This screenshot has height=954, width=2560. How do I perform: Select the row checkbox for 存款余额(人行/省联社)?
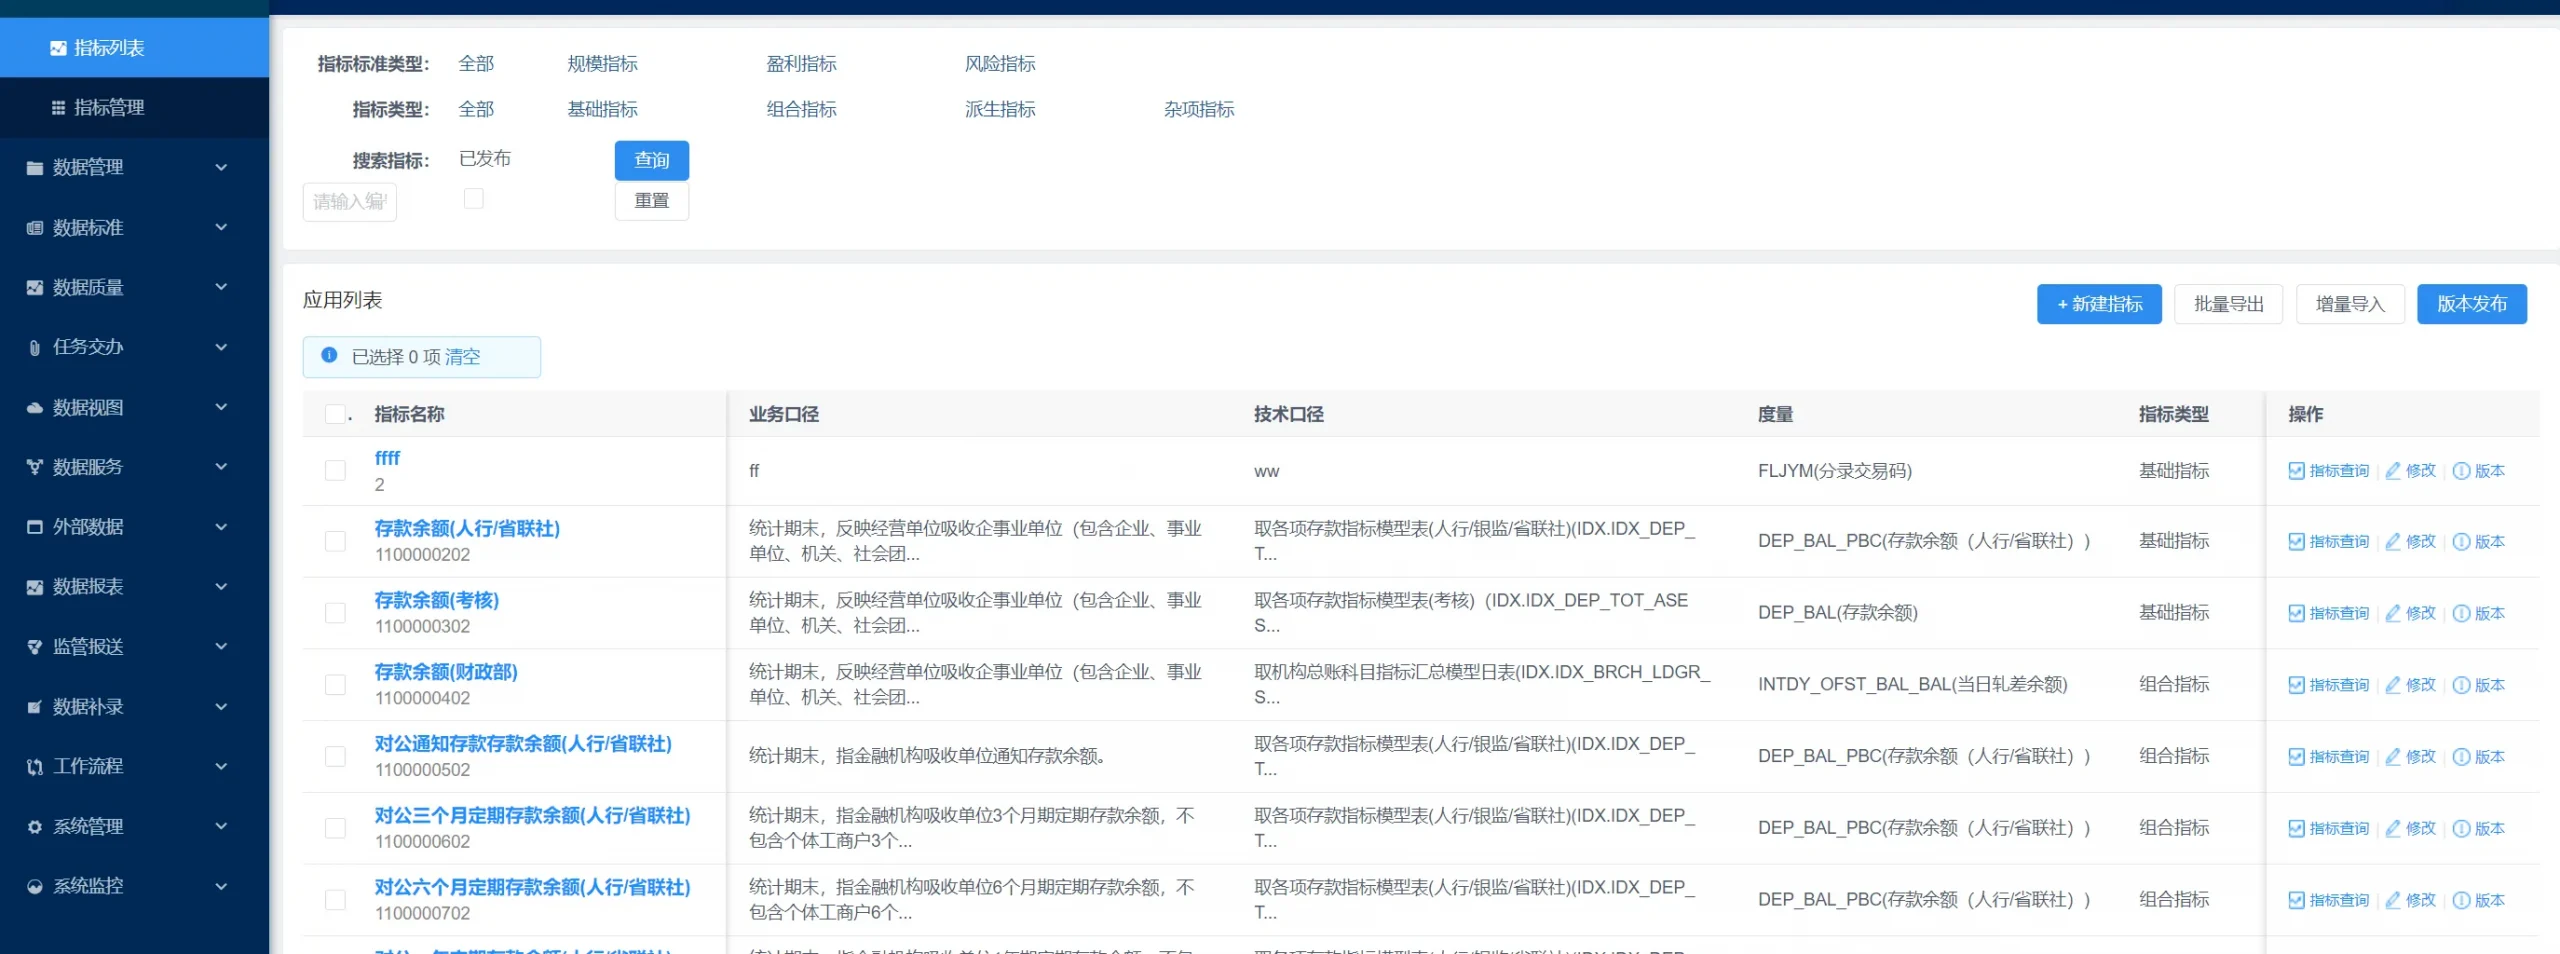point(335,541)
